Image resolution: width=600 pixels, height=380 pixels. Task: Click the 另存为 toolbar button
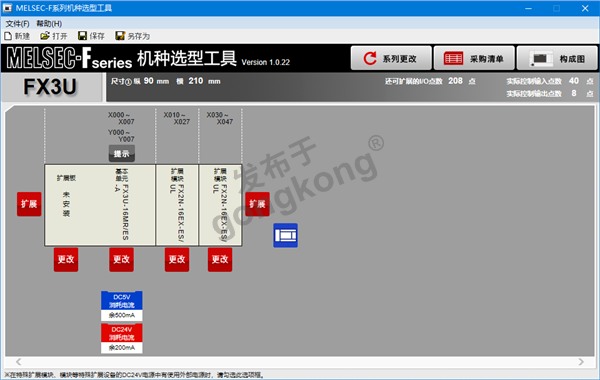(133, 36)
